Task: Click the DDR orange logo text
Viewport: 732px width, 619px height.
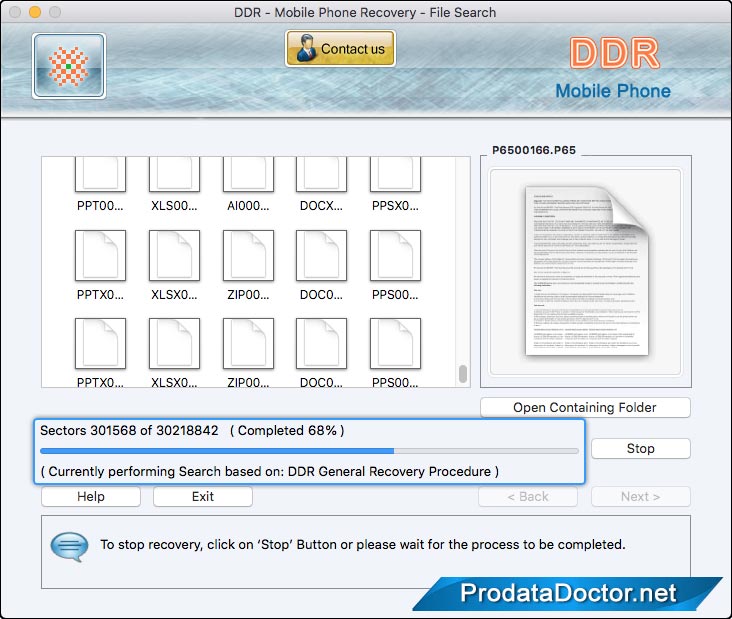Action: (614, 53)
